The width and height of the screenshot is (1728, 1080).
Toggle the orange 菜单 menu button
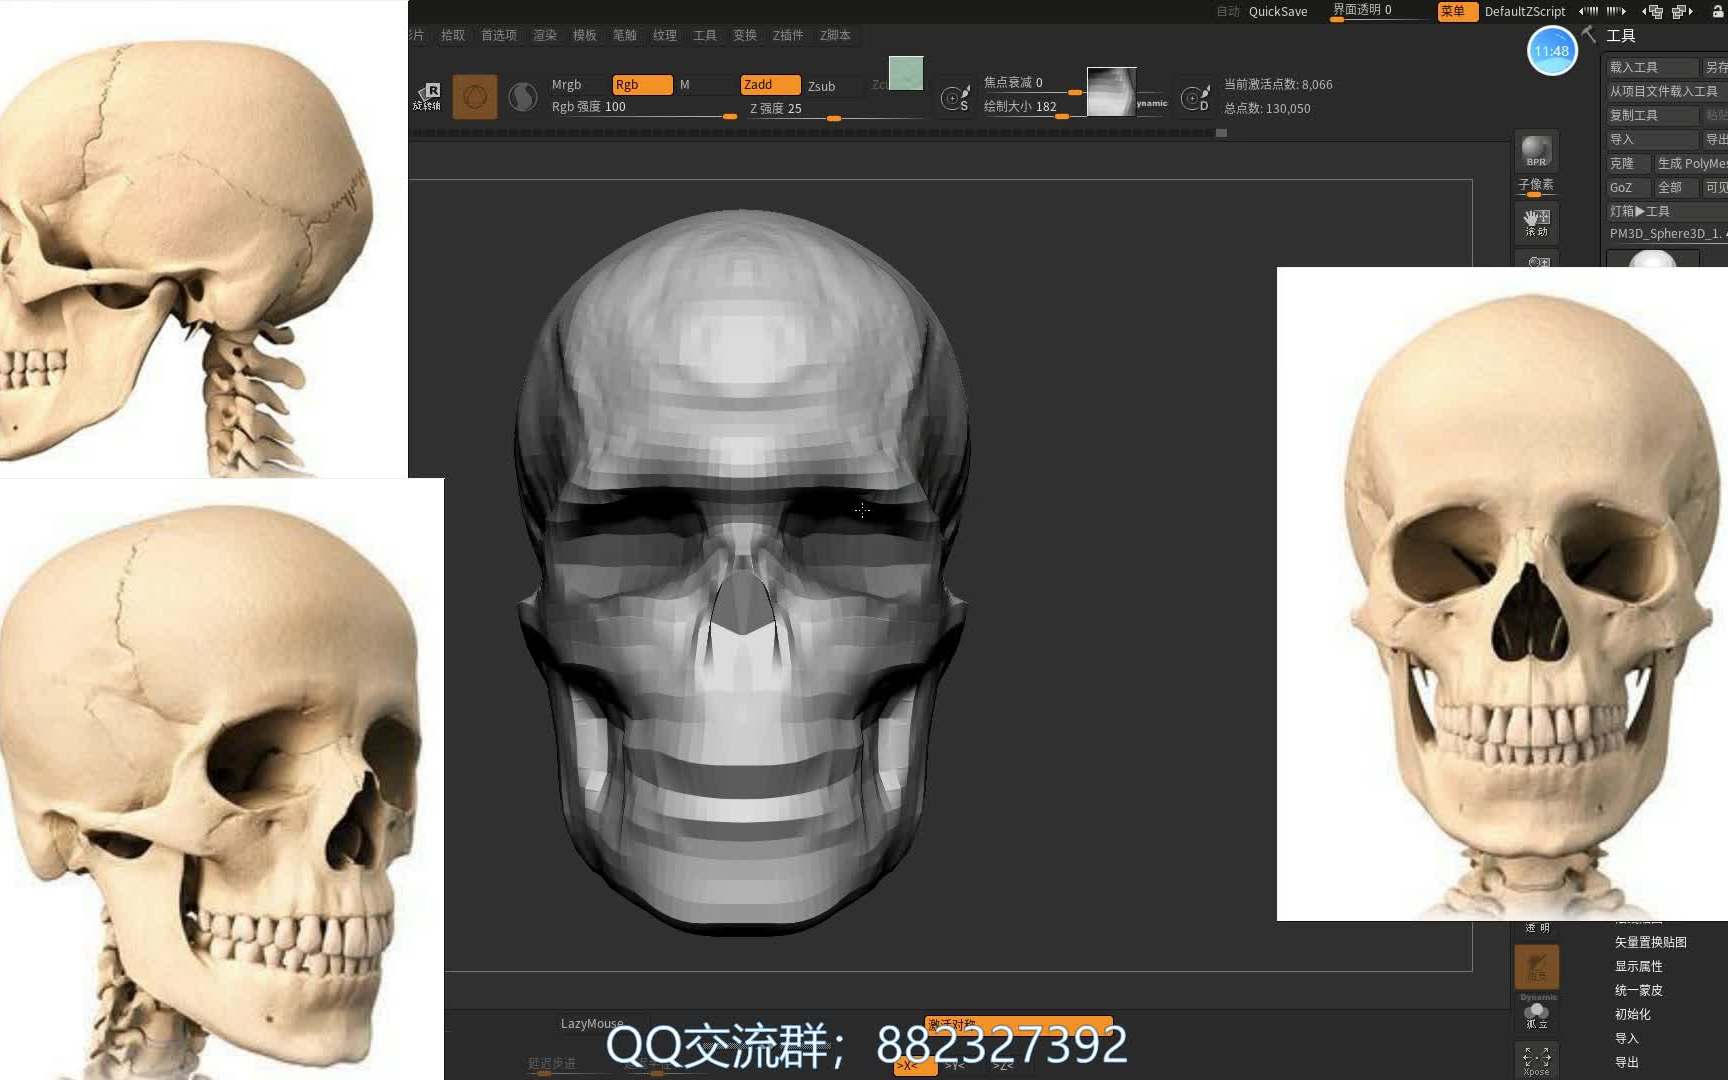point(1457,11)
